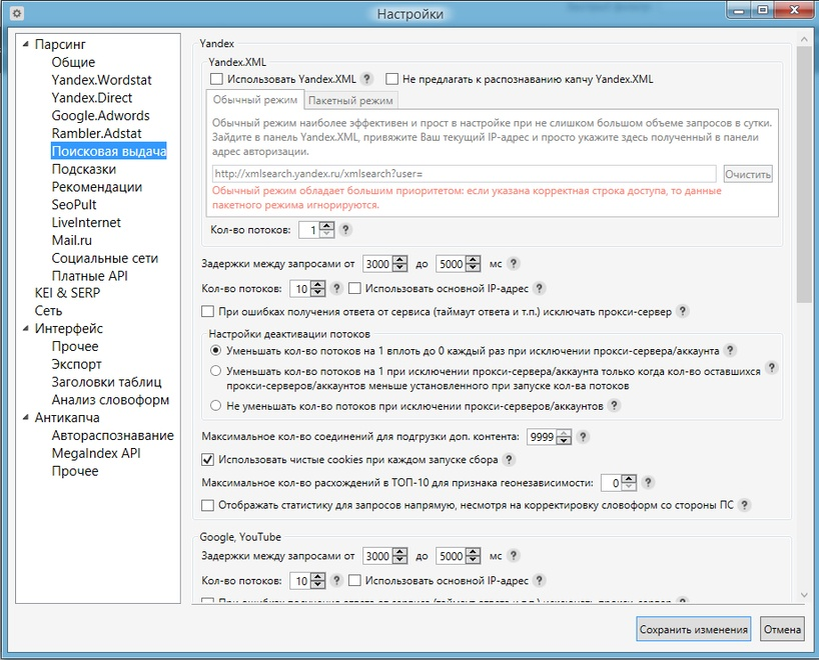Image resolution: width=819 pixels, height=660 pixels.
Task: Click help icon next to Использовать Yandex.XML
Action: pos(367,79)
